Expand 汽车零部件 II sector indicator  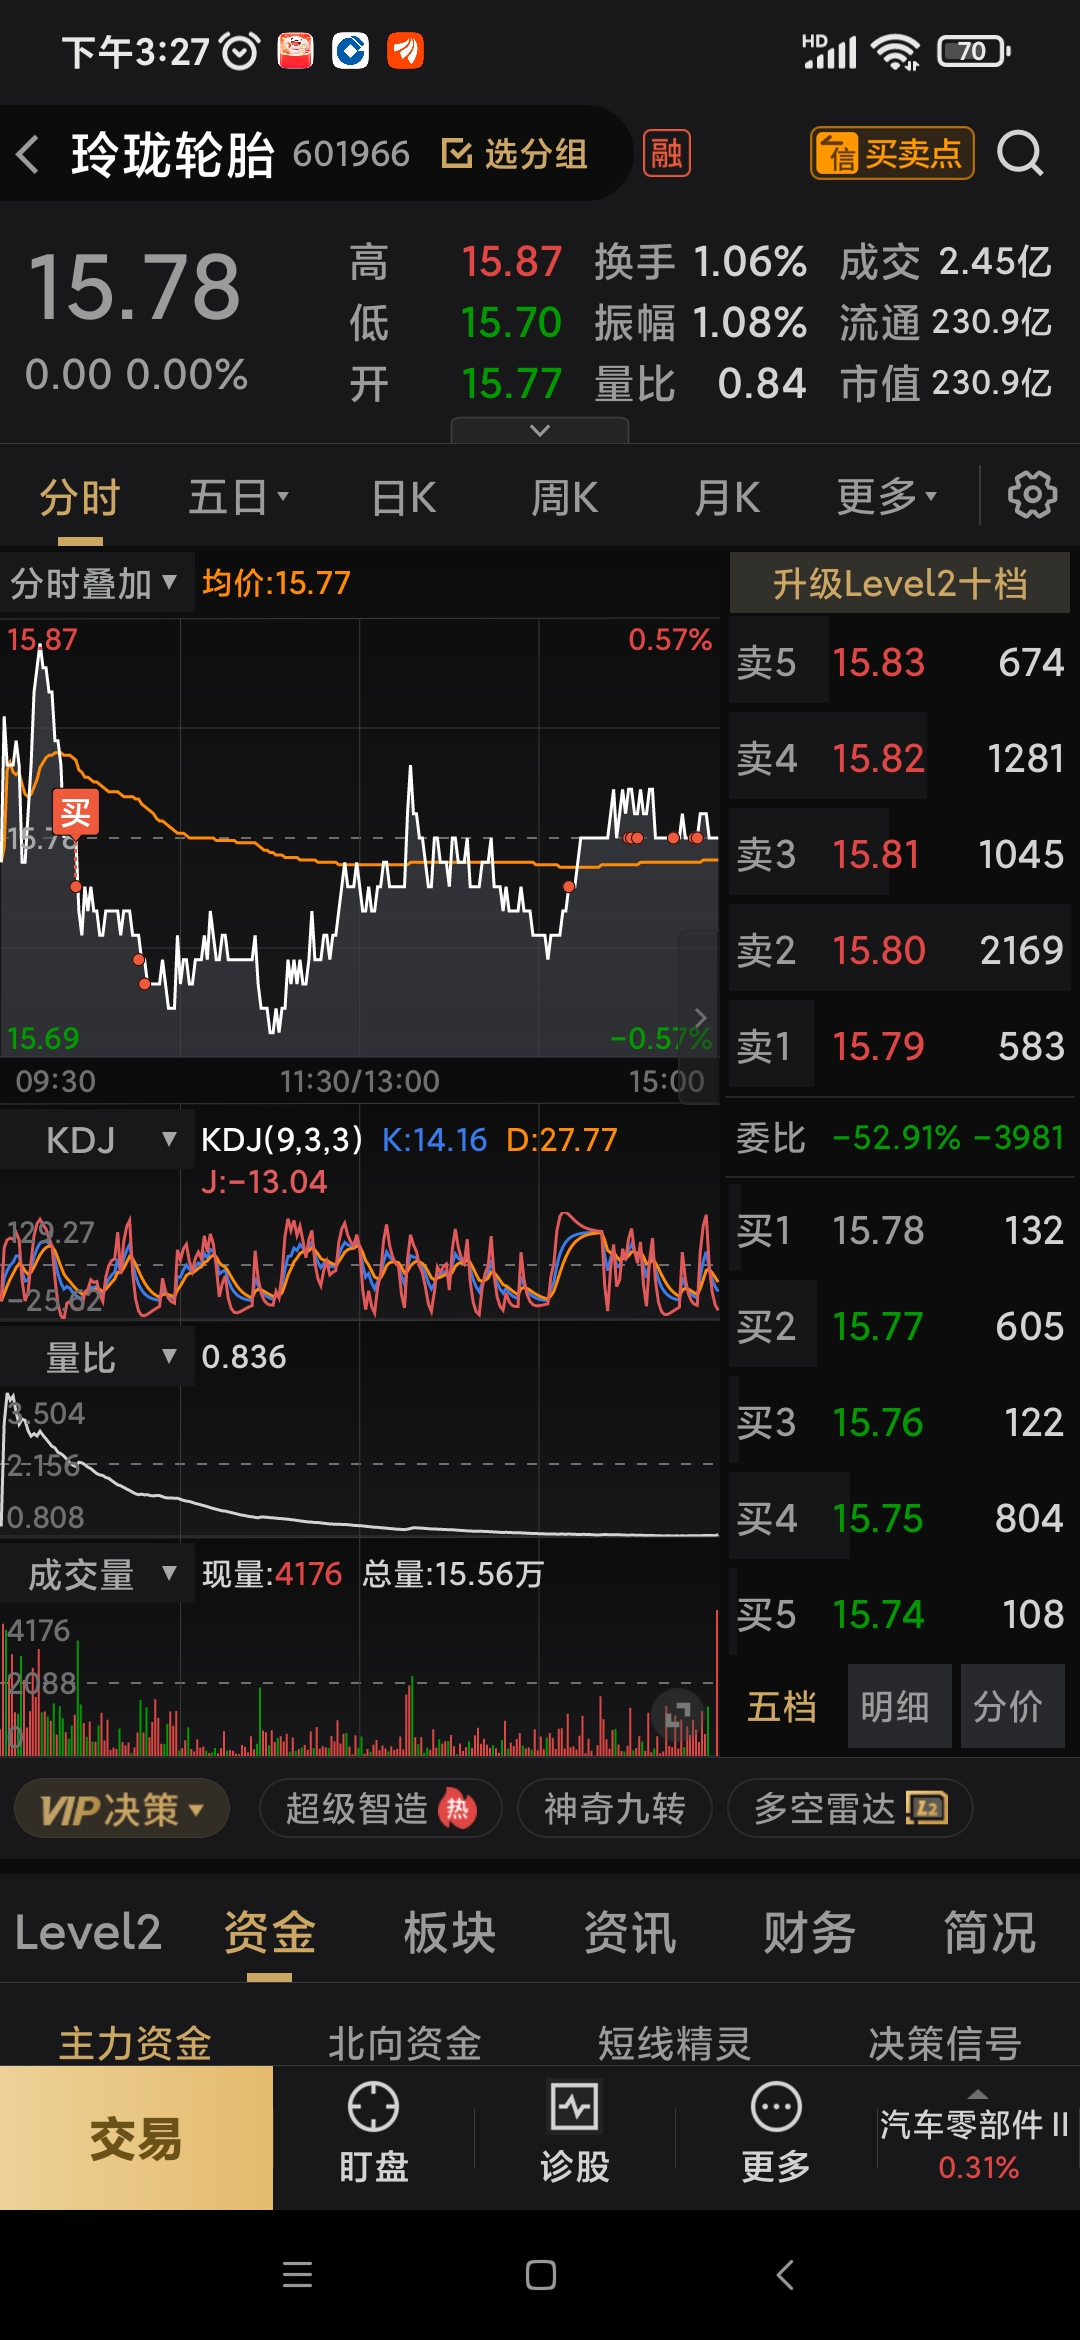pos(977,2138)
